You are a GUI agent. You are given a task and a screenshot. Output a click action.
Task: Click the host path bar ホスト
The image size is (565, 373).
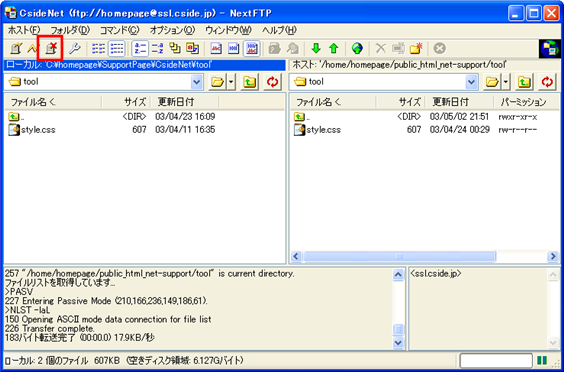425,65
